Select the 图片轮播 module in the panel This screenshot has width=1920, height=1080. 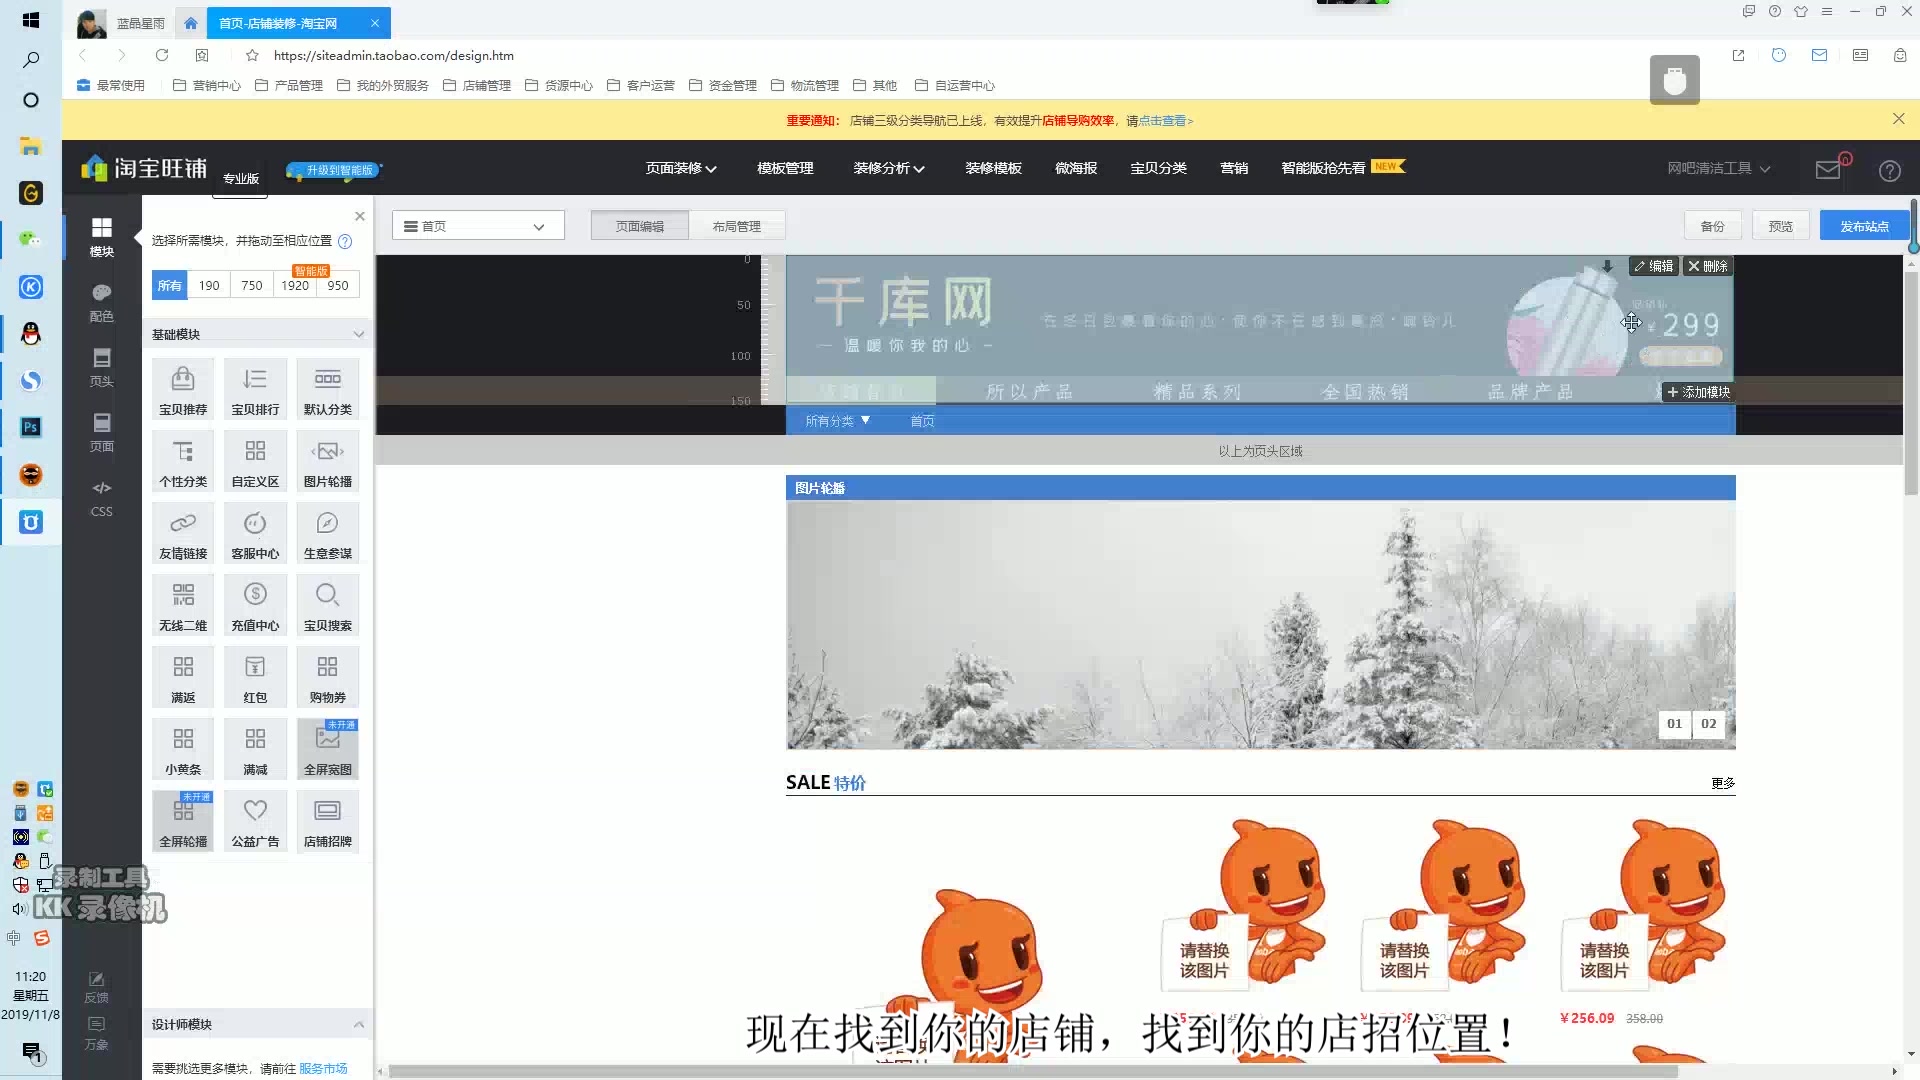(x=327, y=460)
